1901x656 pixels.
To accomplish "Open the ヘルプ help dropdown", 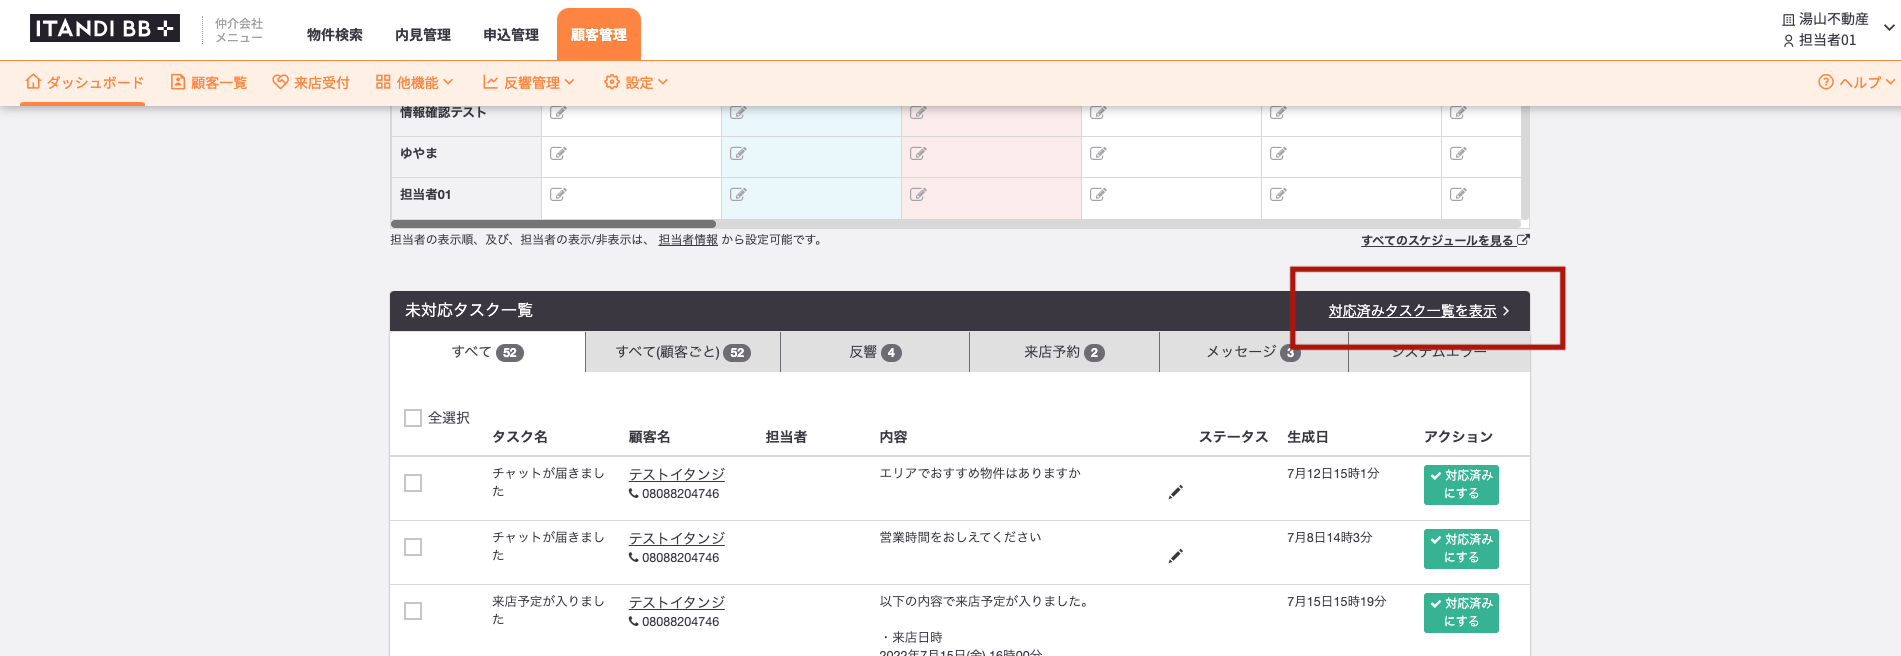I will (1856, 82).
